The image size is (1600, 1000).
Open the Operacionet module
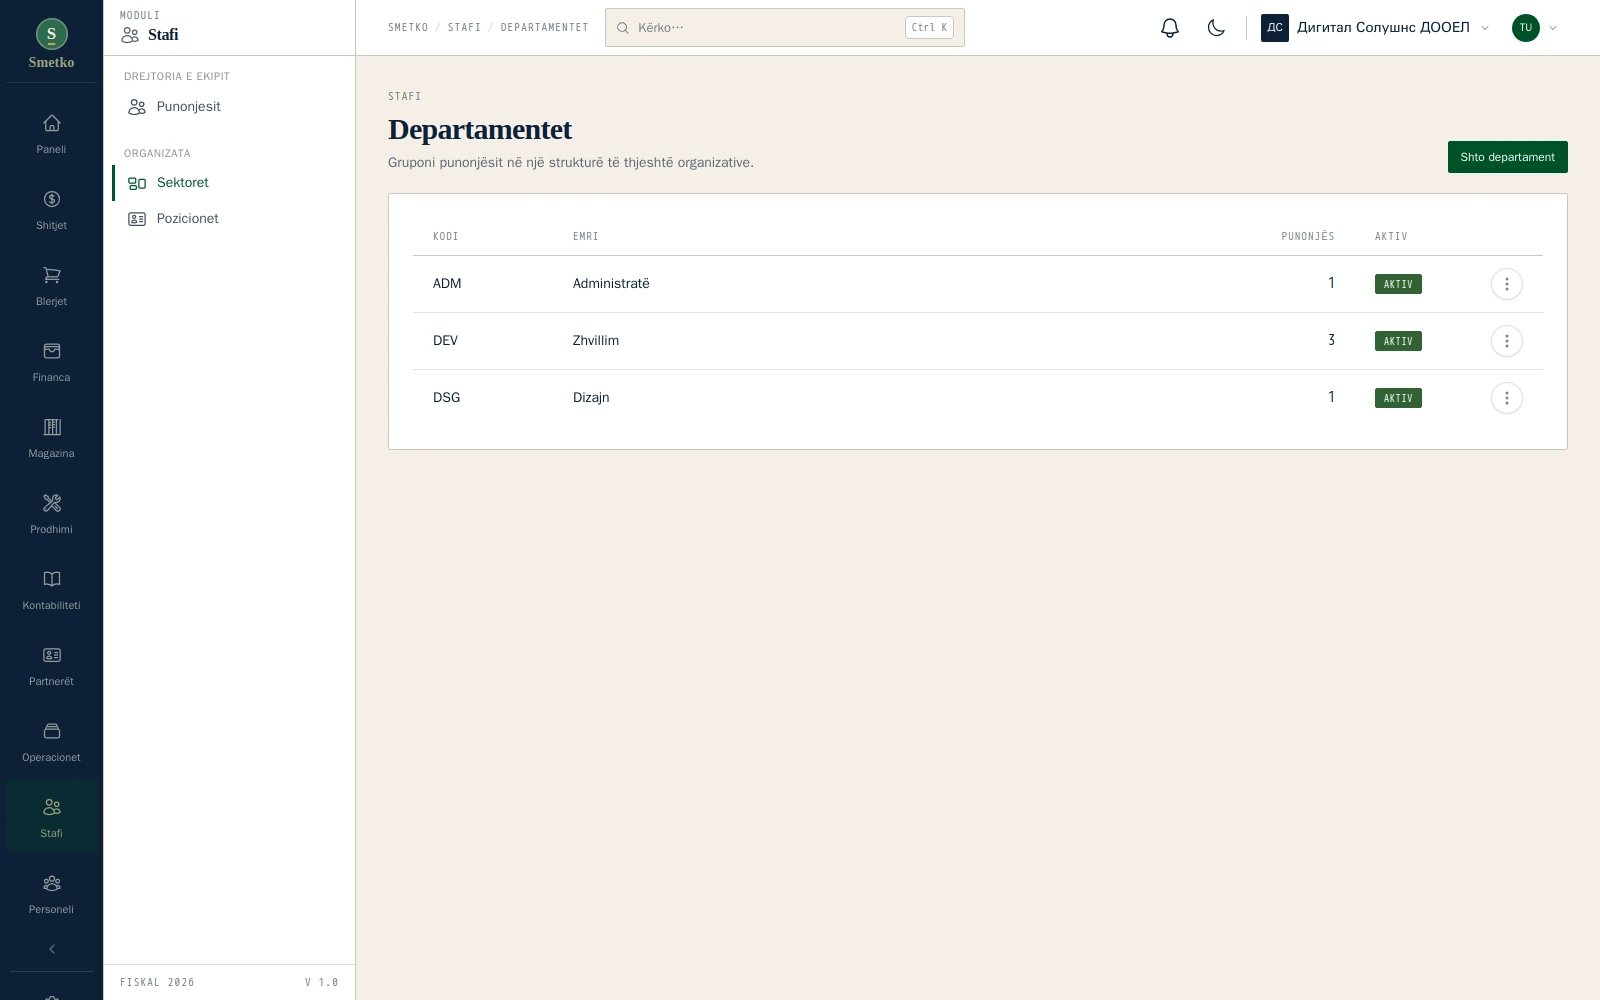[x=51, y=743]
